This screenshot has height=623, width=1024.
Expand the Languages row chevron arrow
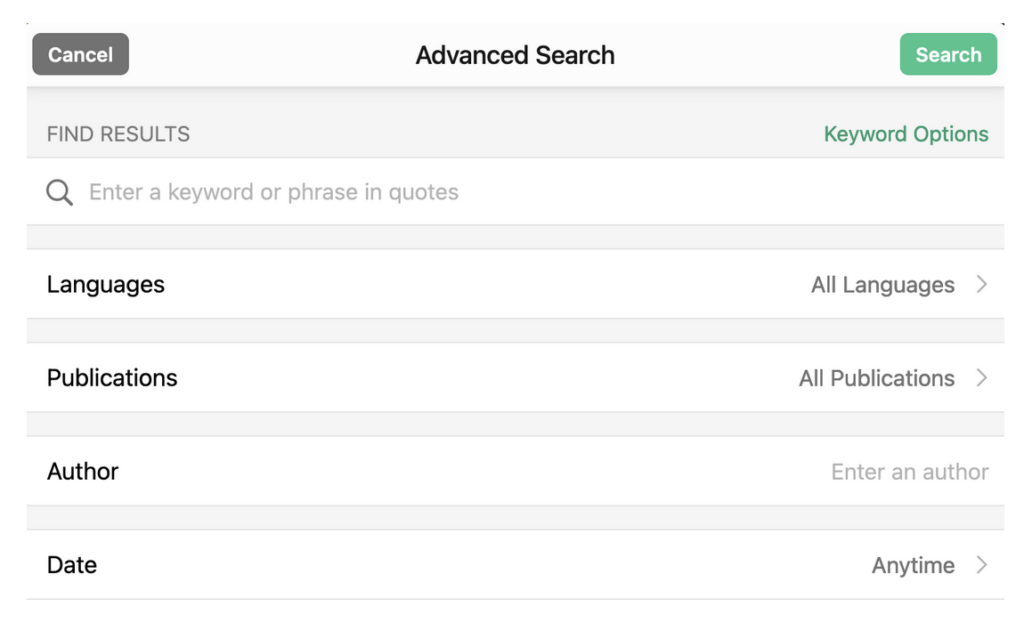[x=982, y=285]
